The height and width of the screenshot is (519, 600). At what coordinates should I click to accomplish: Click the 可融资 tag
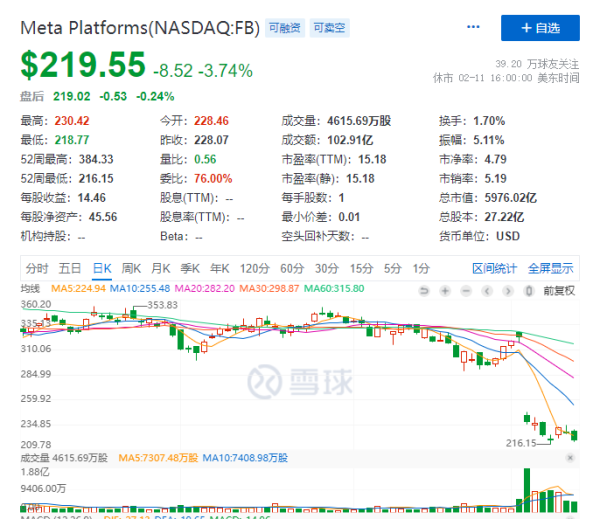tap(285, 29)
